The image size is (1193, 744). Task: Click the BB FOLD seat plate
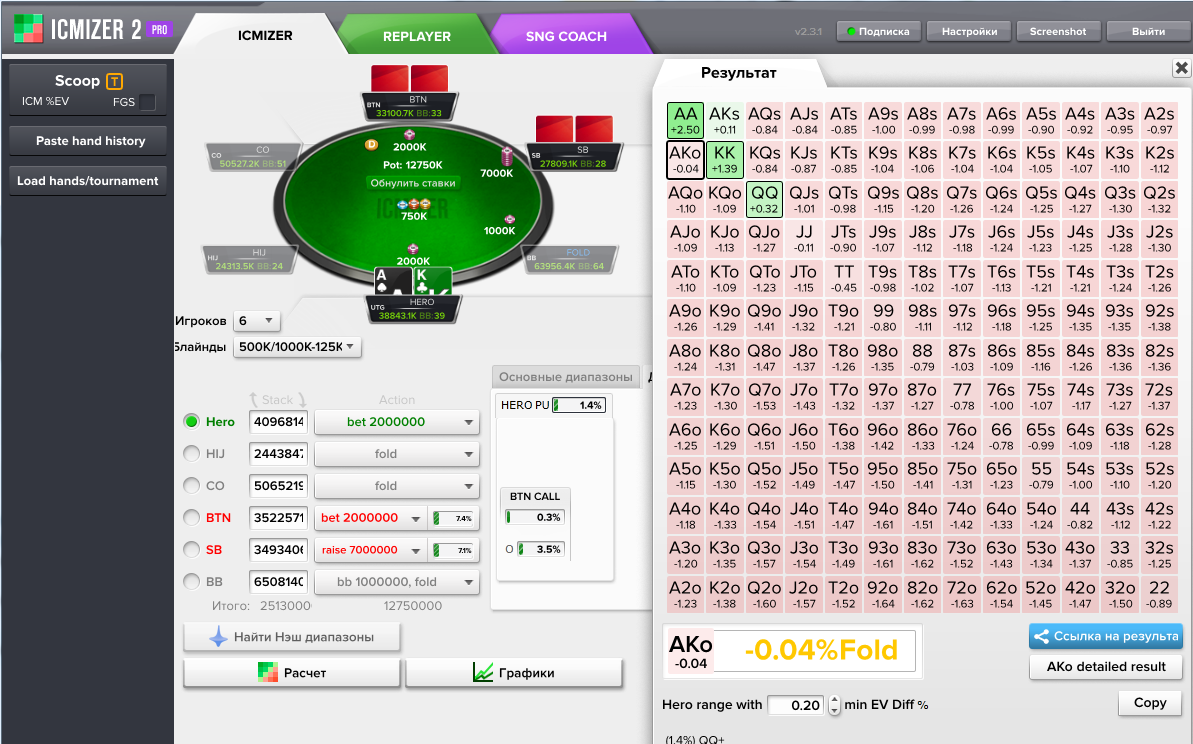click(570, 259)
